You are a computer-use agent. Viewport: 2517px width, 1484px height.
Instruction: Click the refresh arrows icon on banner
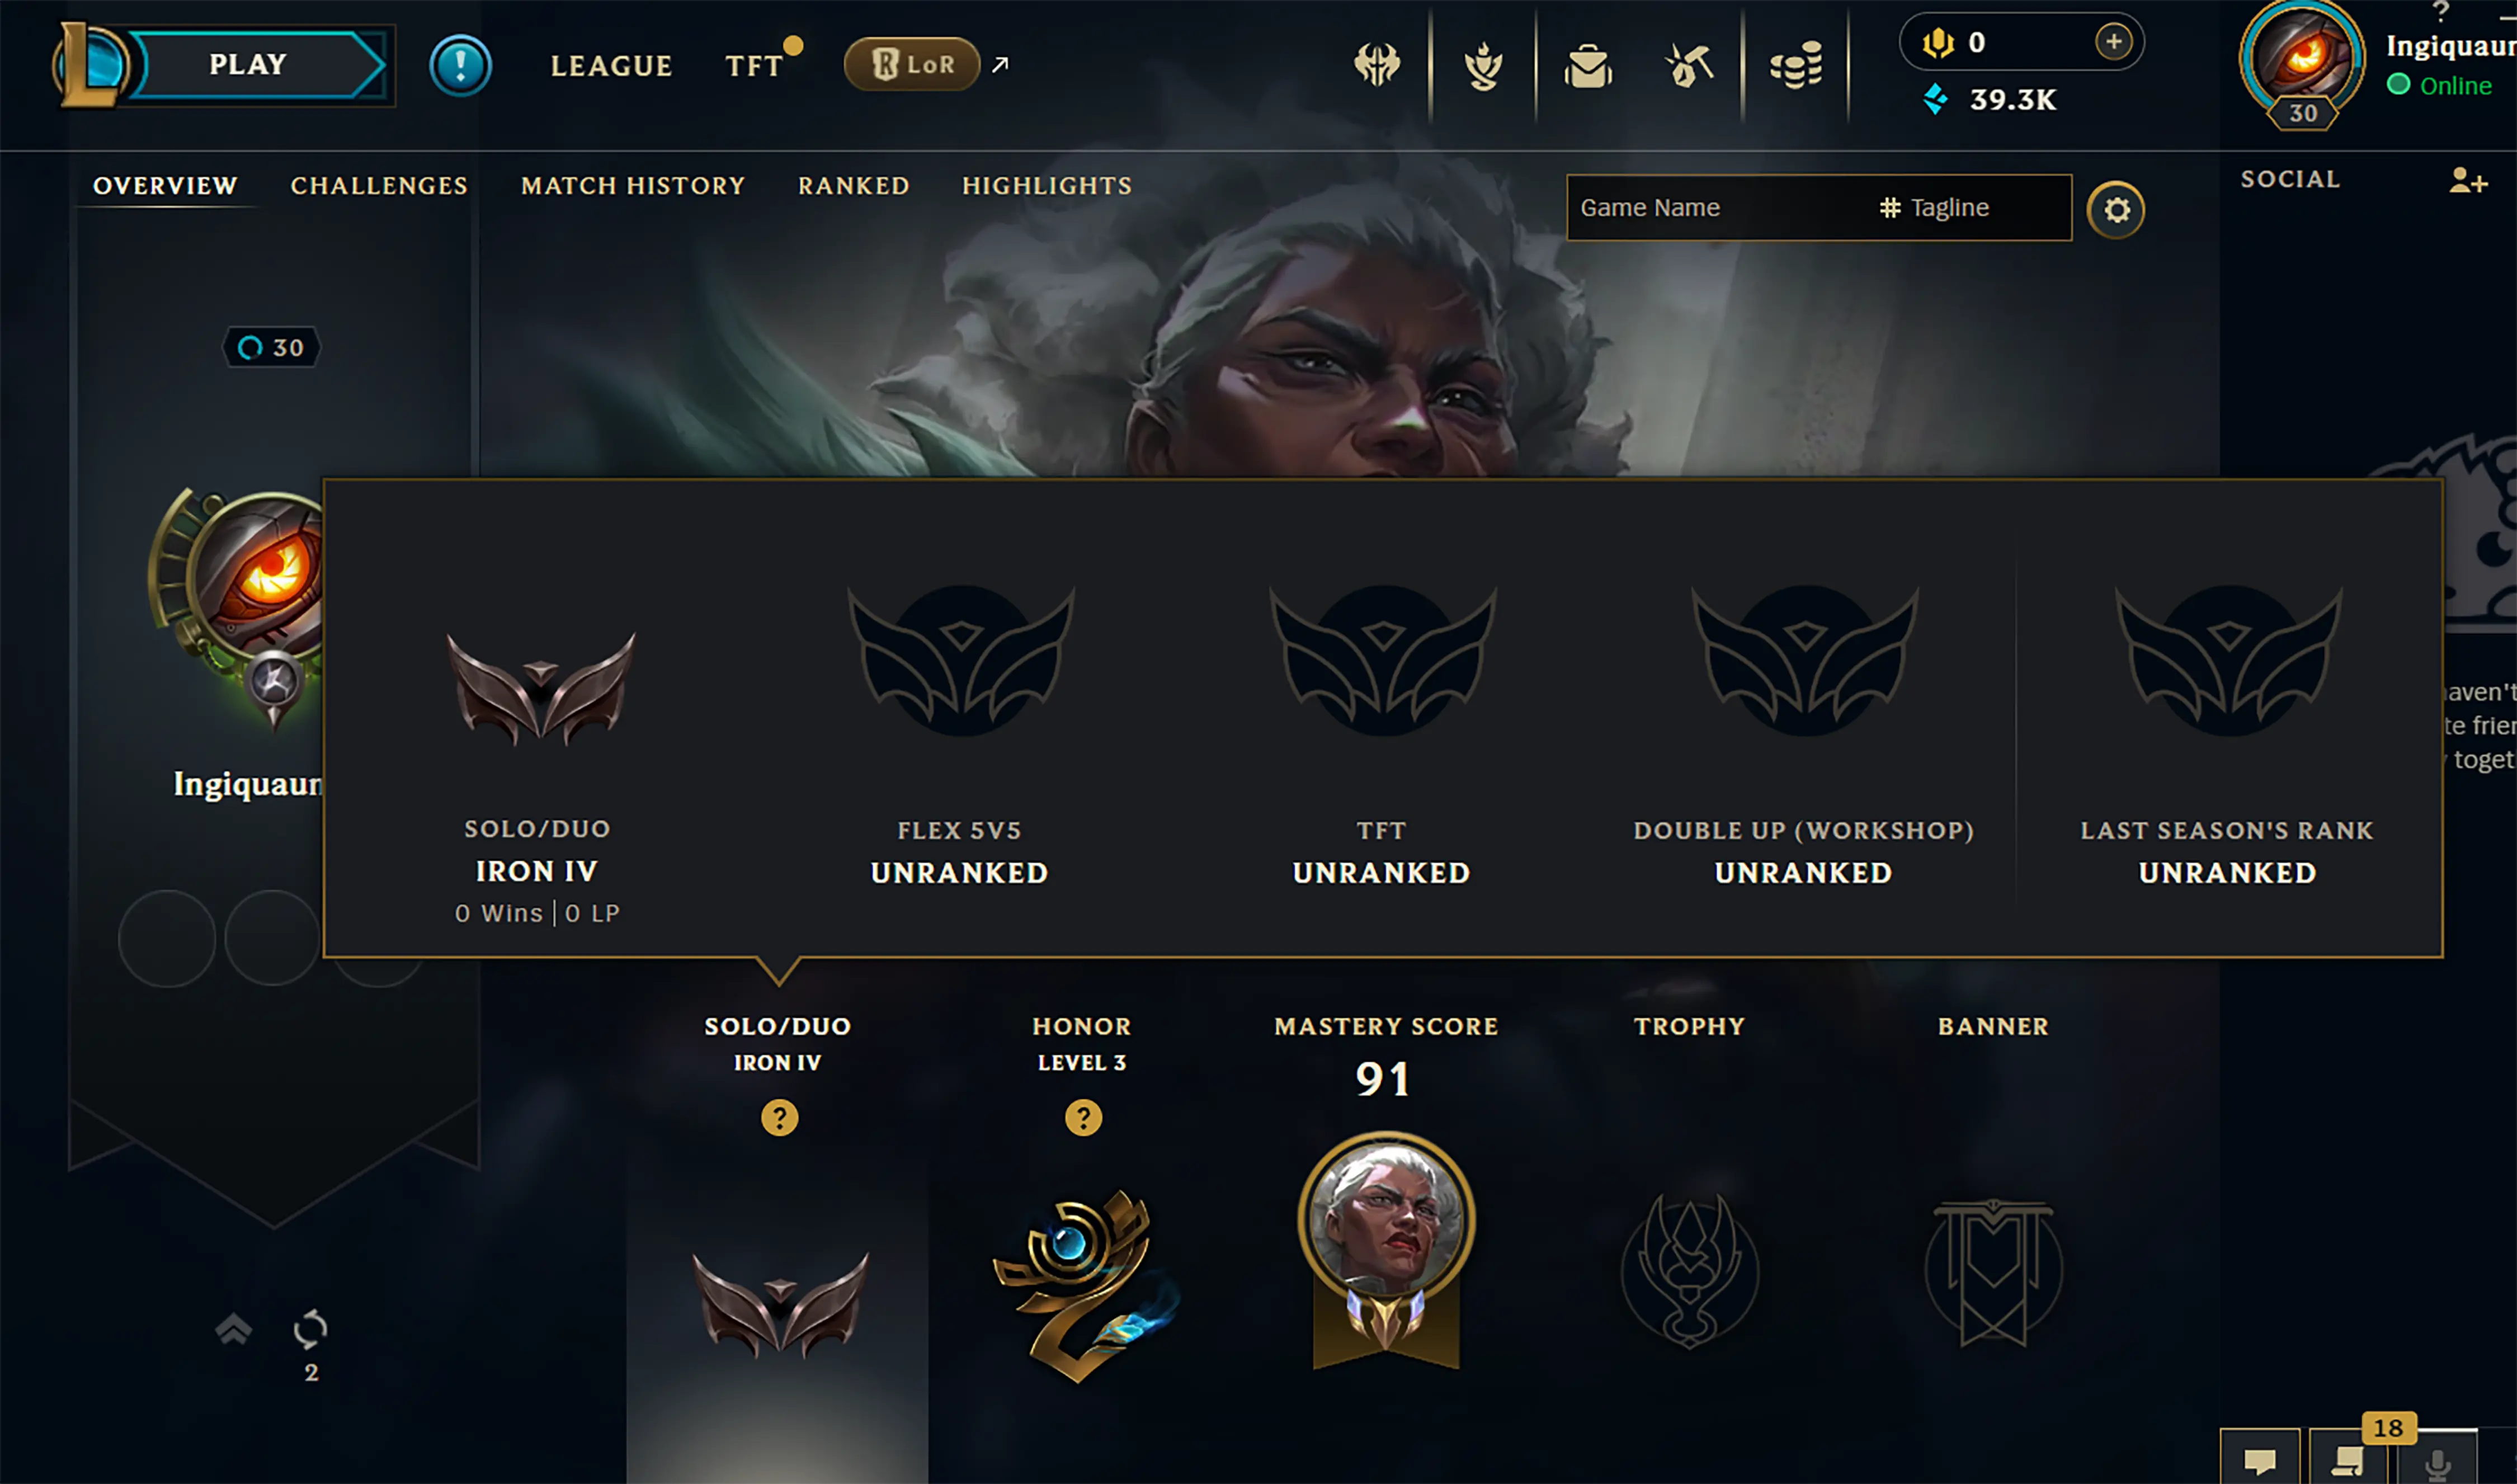(x=310, y=1329)
